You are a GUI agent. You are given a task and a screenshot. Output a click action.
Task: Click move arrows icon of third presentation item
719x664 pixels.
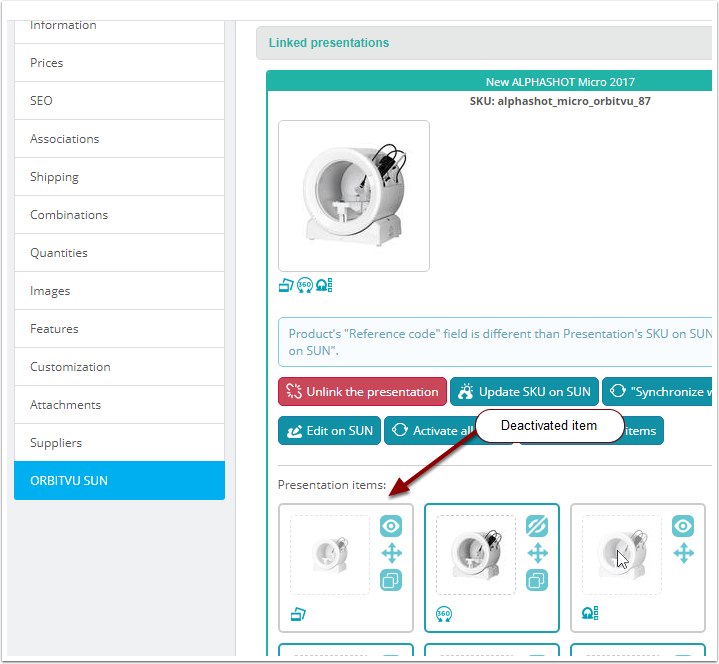tap(683, 553)
